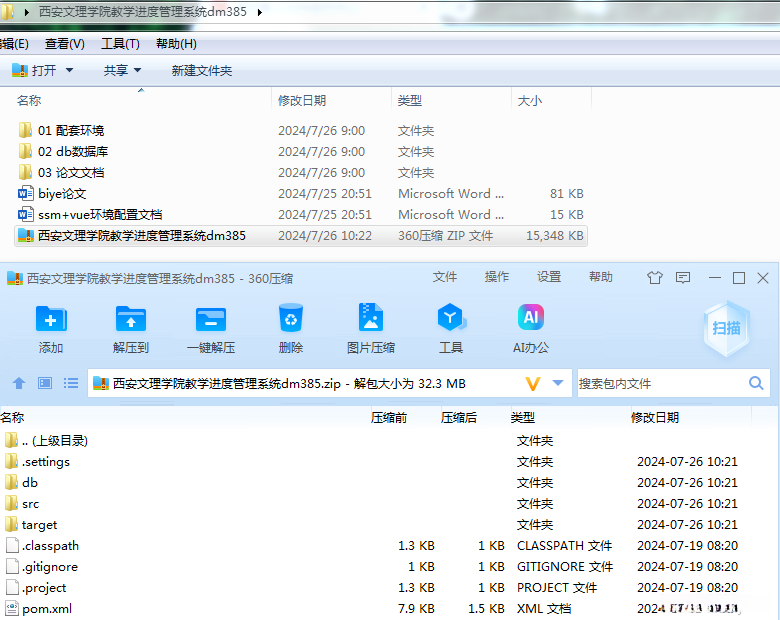Open the skin (shirt) icon in title bar
780x620 pixels.
click(655, 278)
